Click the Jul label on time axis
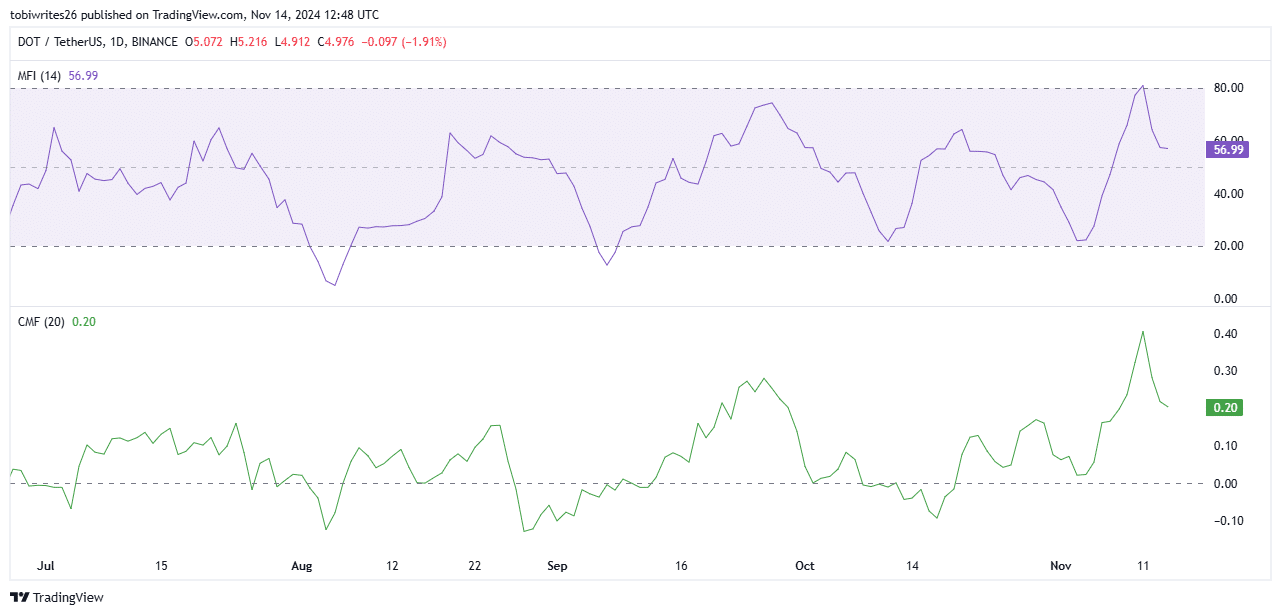 coord(46,566)
